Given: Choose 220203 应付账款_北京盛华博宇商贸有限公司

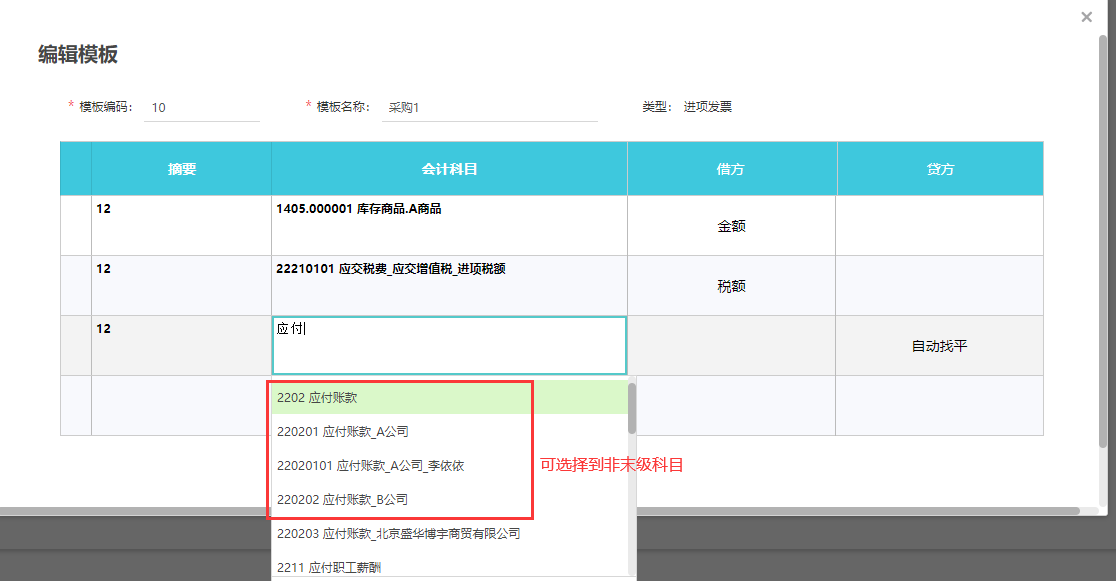Looking at the screenshot, I should click(400, 534).
